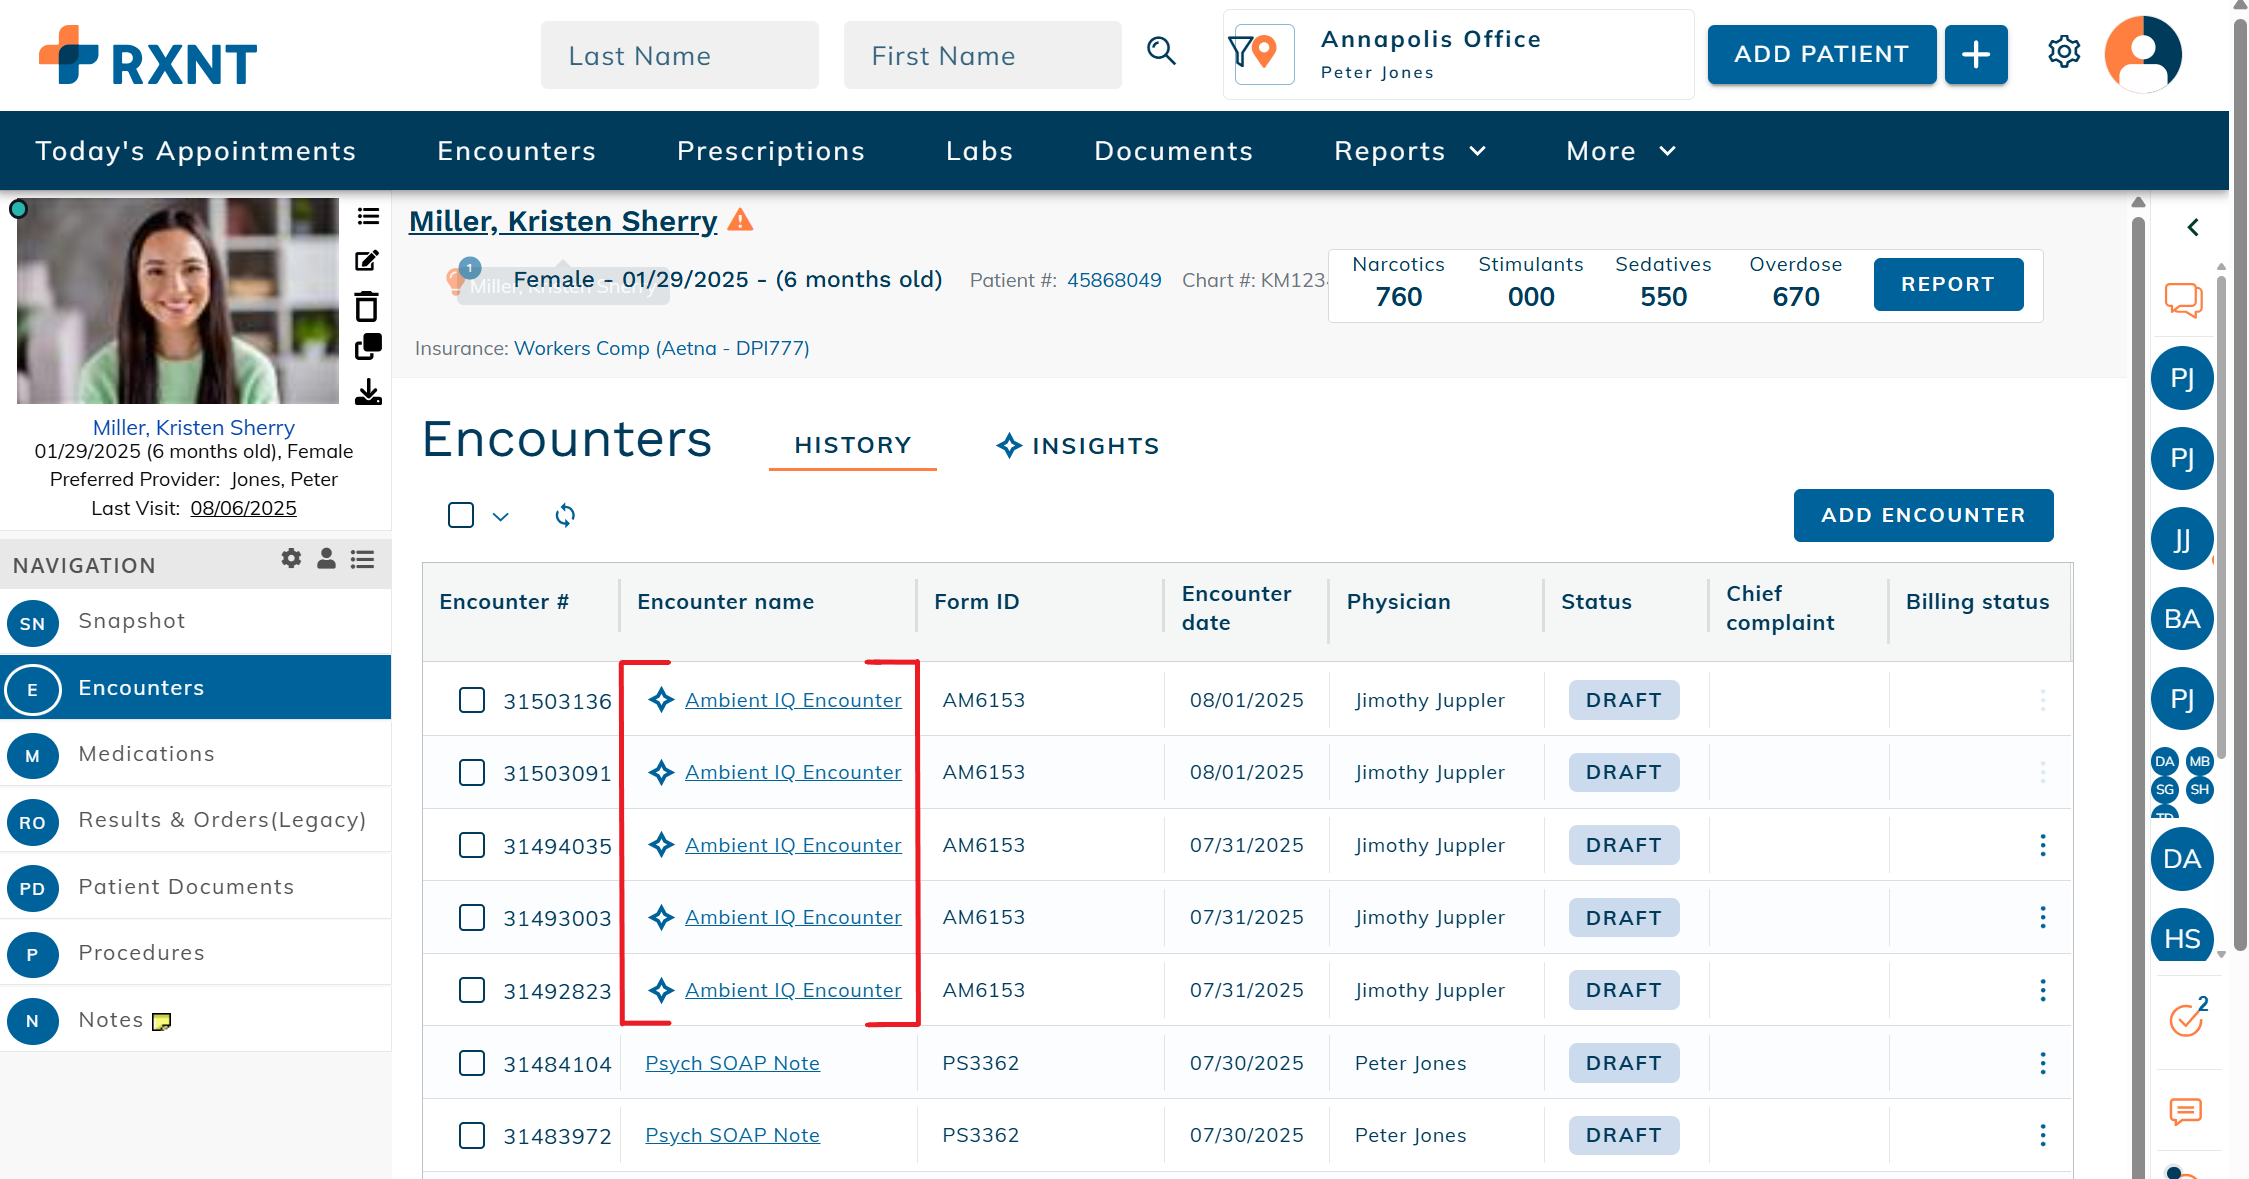Refresh the encounters list

pos(565,515)
